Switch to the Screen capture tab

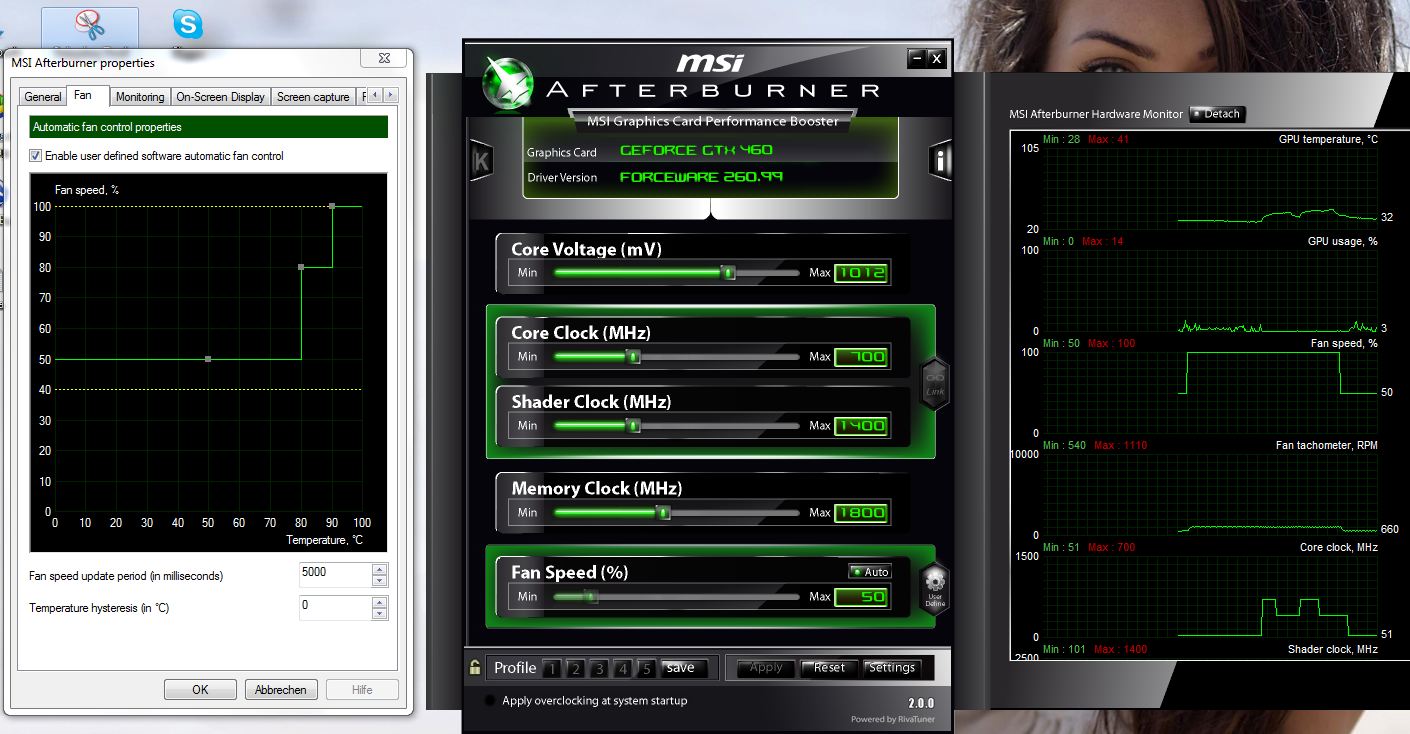(313, 97)
